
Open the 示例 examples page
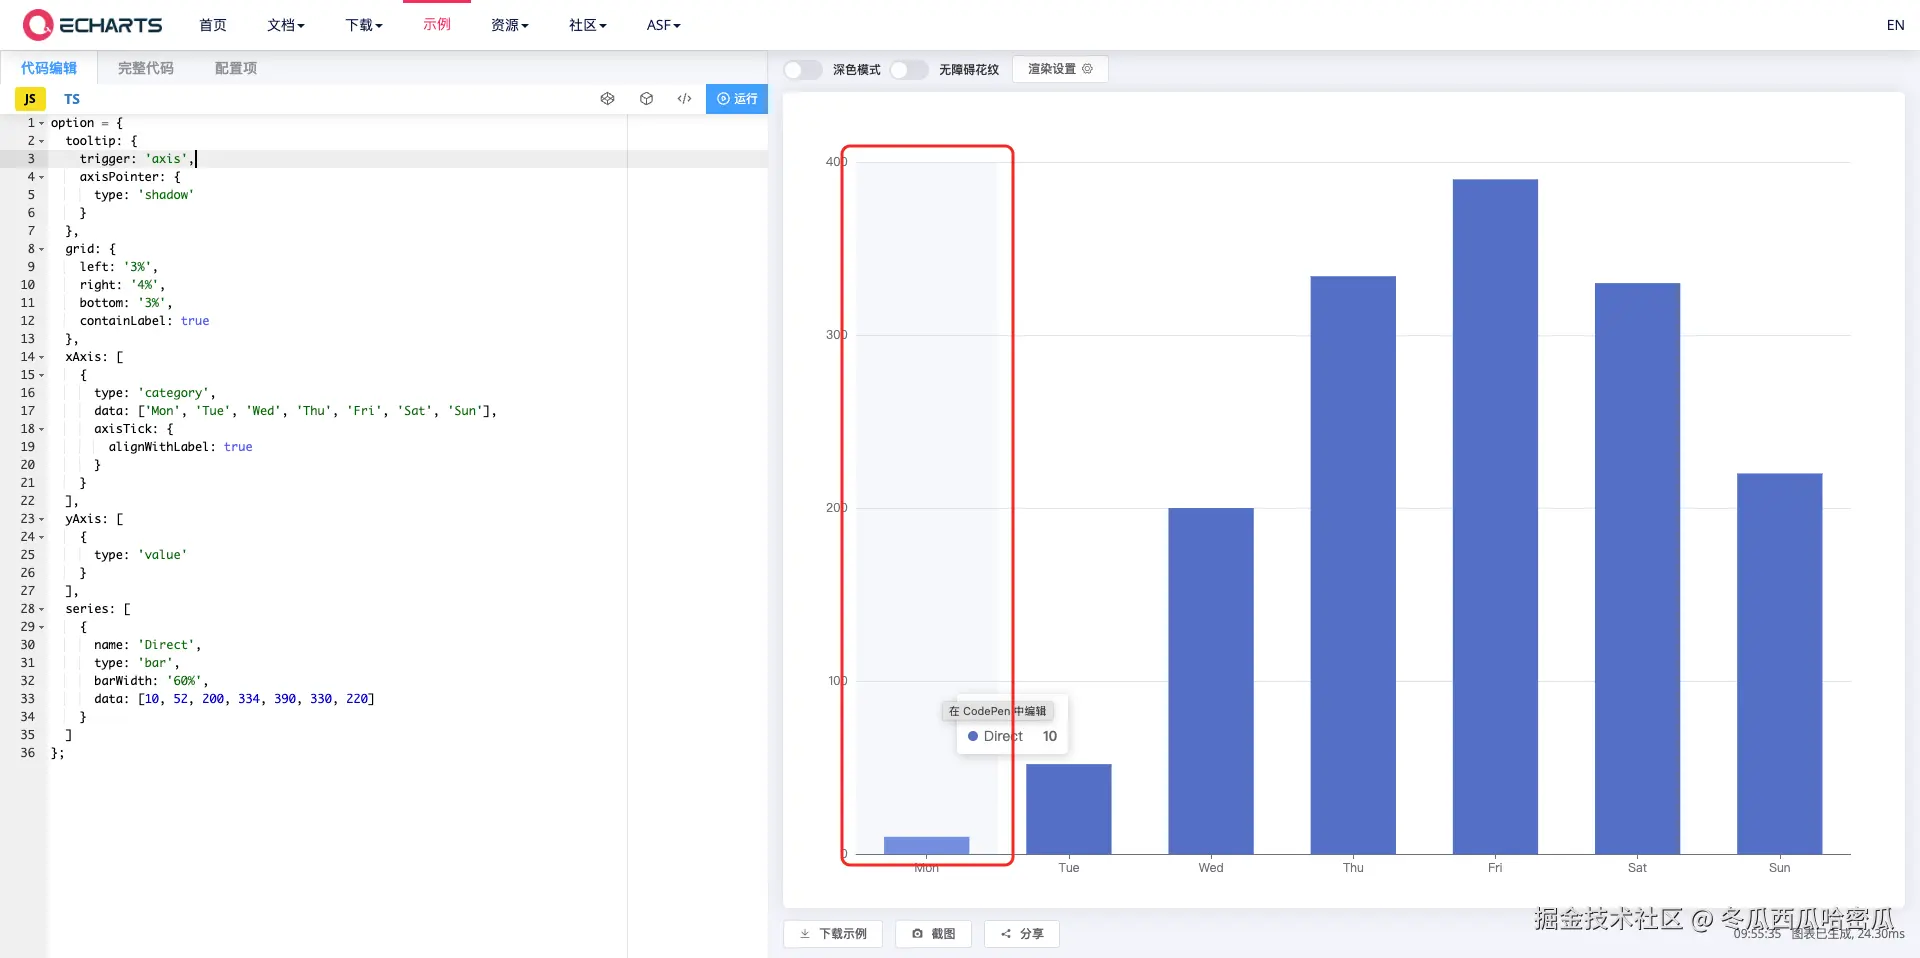(437, 24)
